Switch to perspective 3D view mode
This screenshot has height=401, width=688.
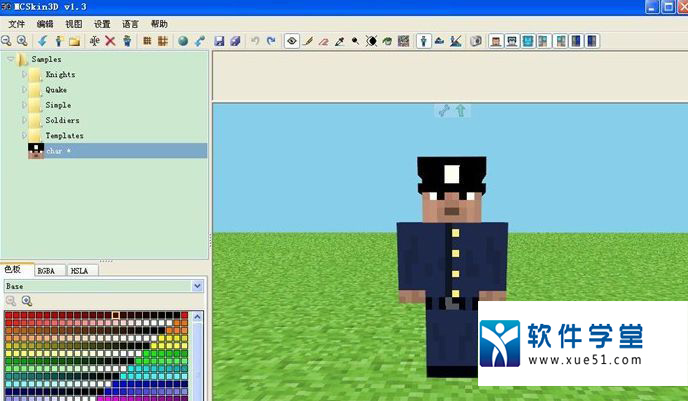coord(424,41)
